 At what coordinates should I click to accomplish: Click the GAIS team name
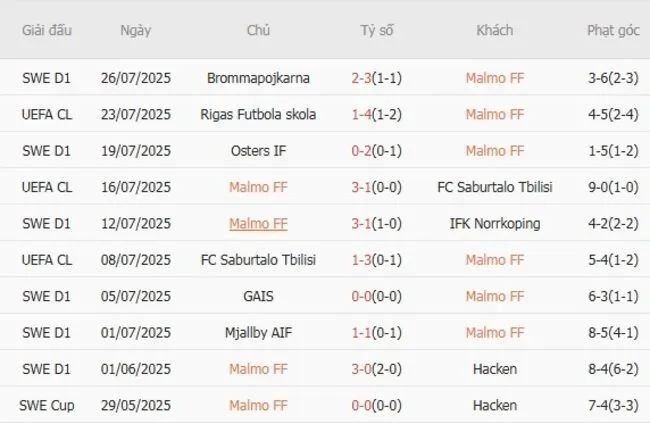click(x=258, y=296)
